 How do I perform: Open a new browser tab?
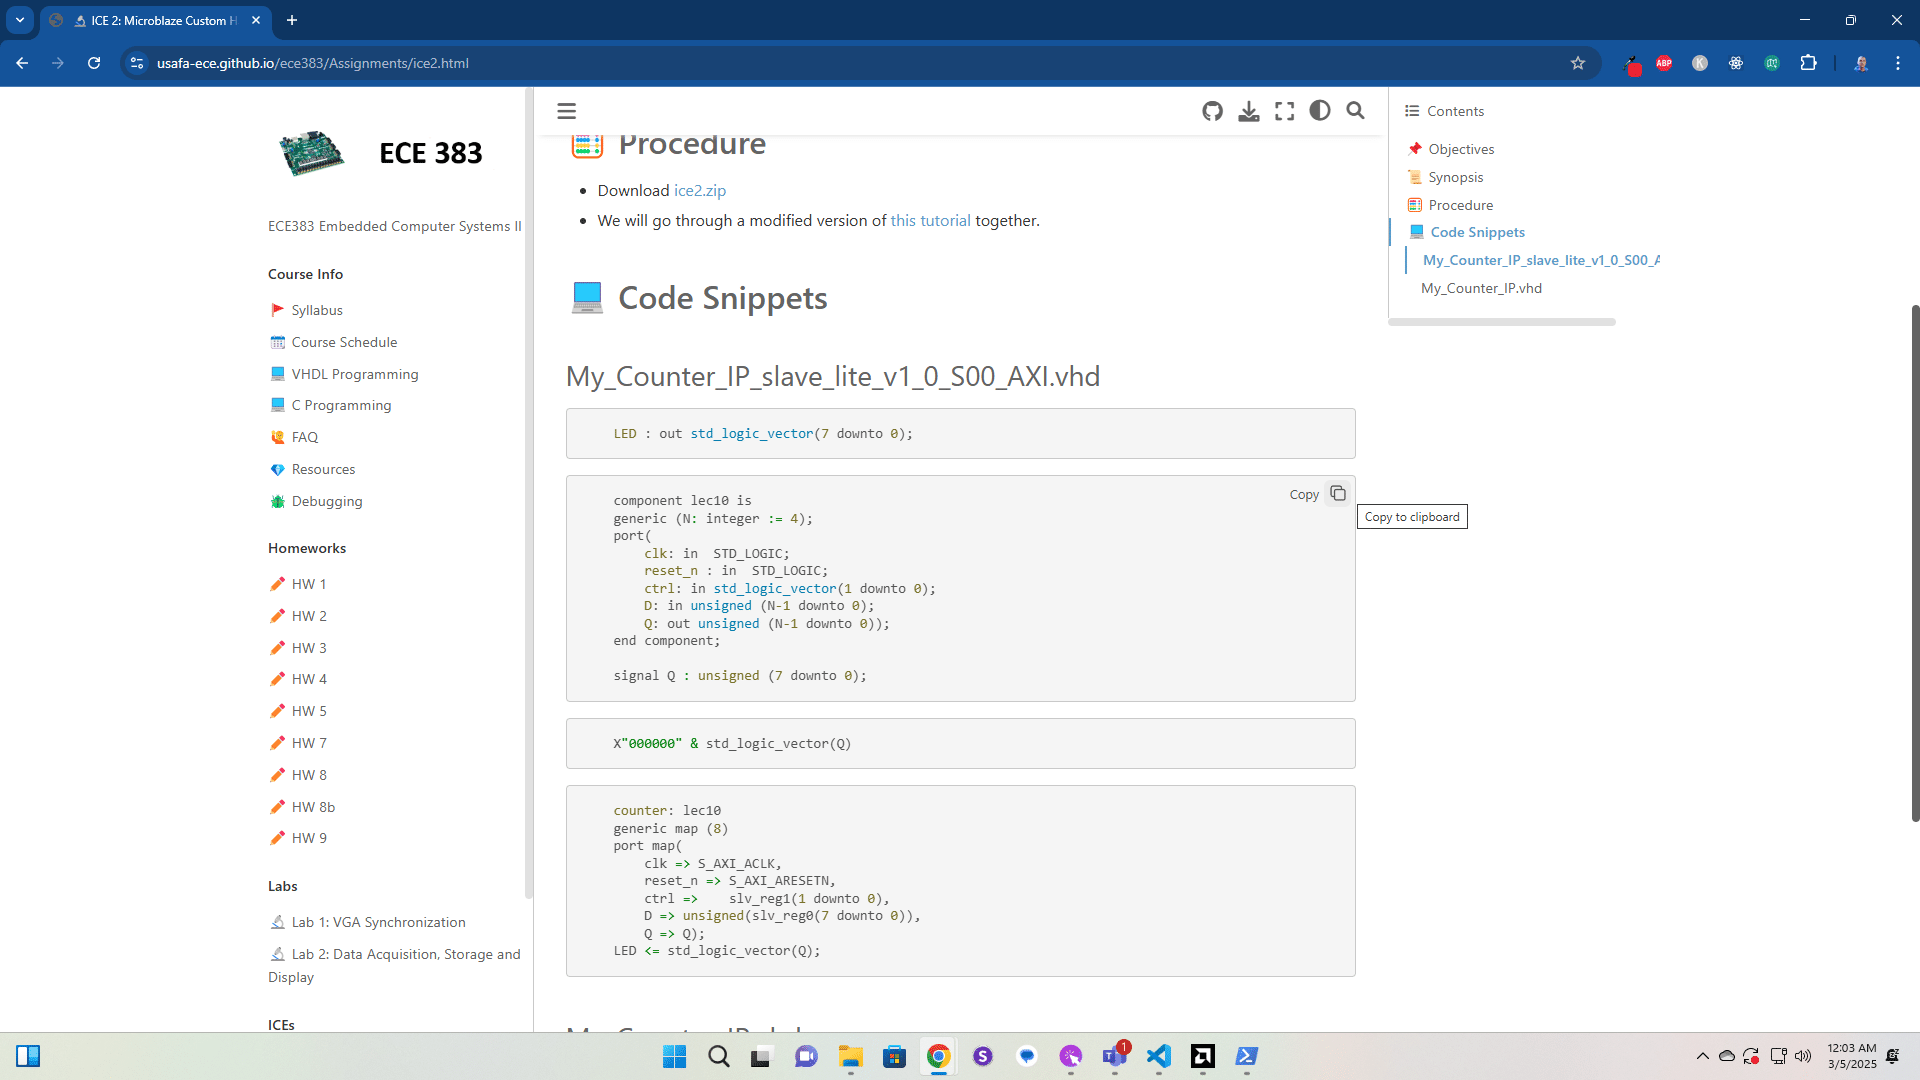292,20
